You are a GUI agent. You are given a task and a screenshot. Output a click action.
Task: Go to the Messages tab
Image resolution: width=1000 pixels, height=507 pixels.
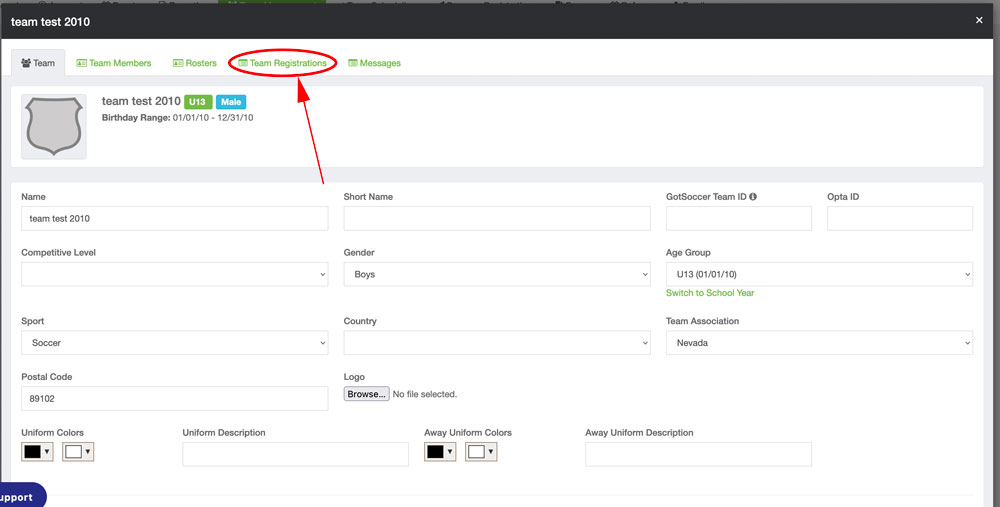click(x=374, y=63)
